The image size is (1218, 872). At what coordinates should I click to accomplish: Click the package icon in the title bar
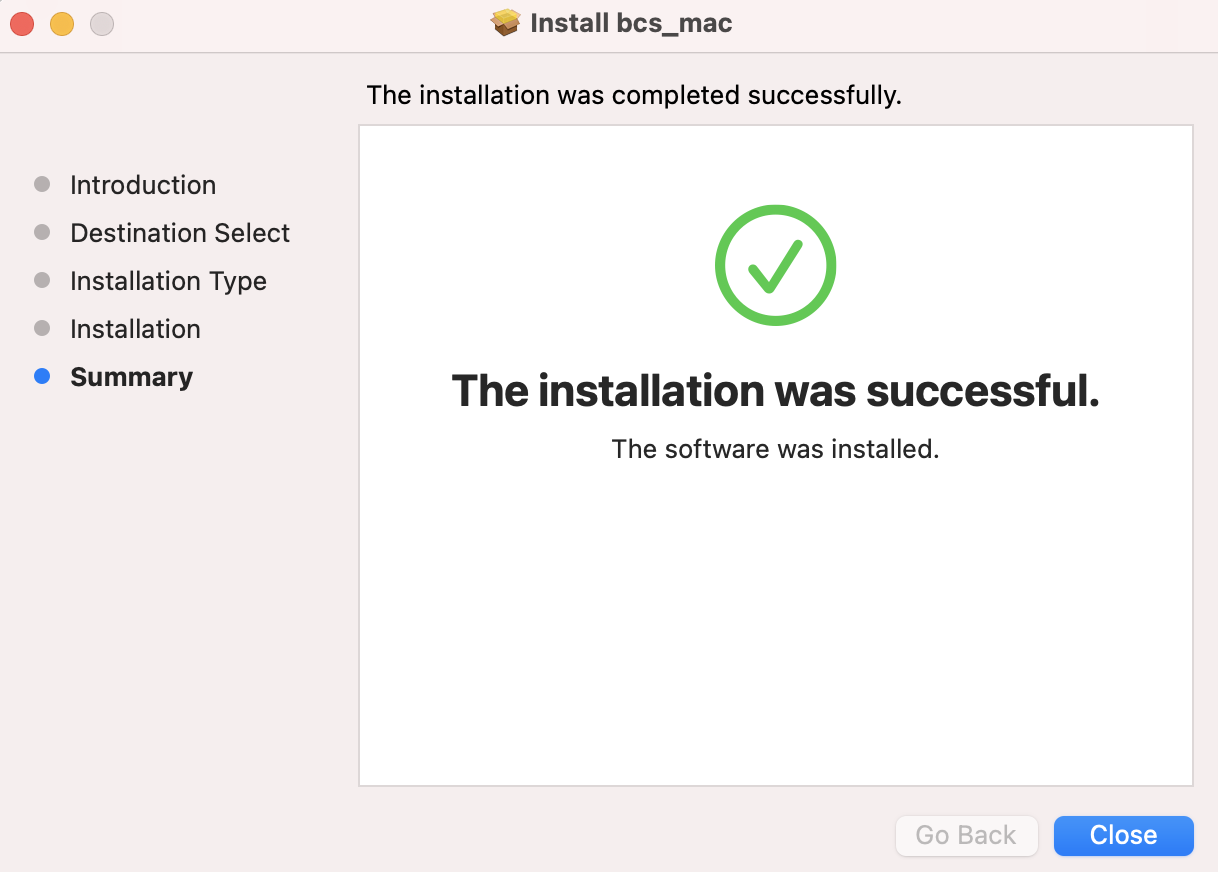[504, 22]
